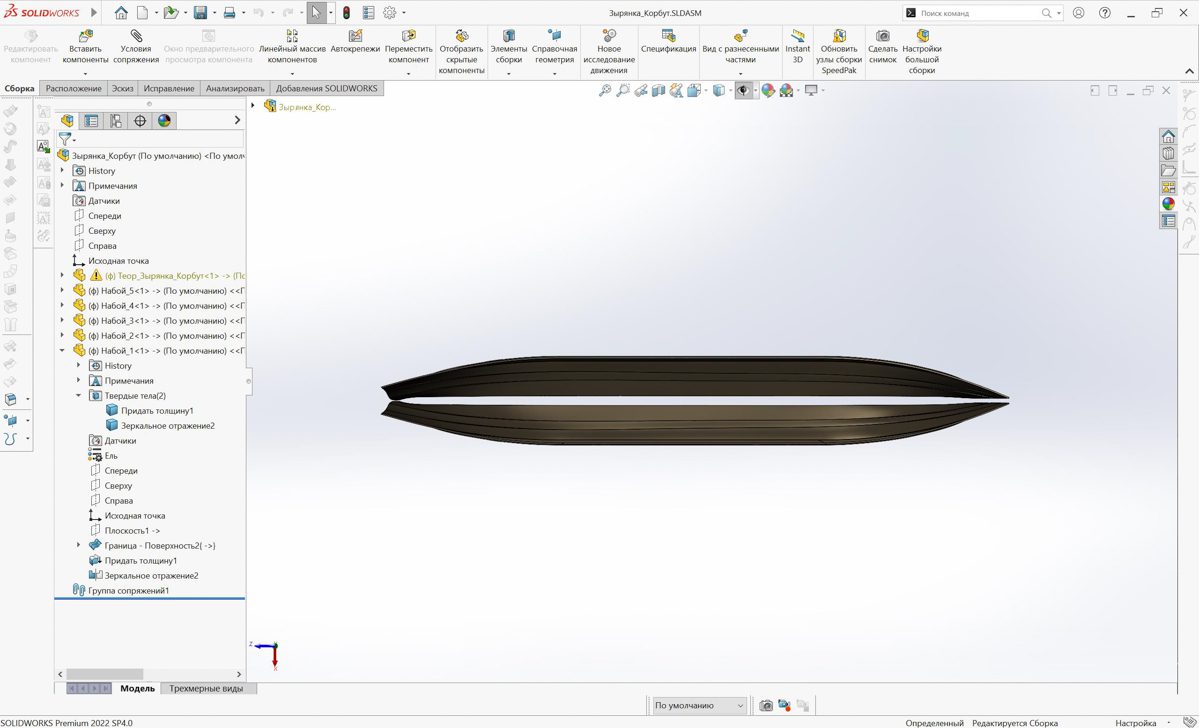
Task: Expand the Набой_5 component in the tree
Action: (62, 291)
